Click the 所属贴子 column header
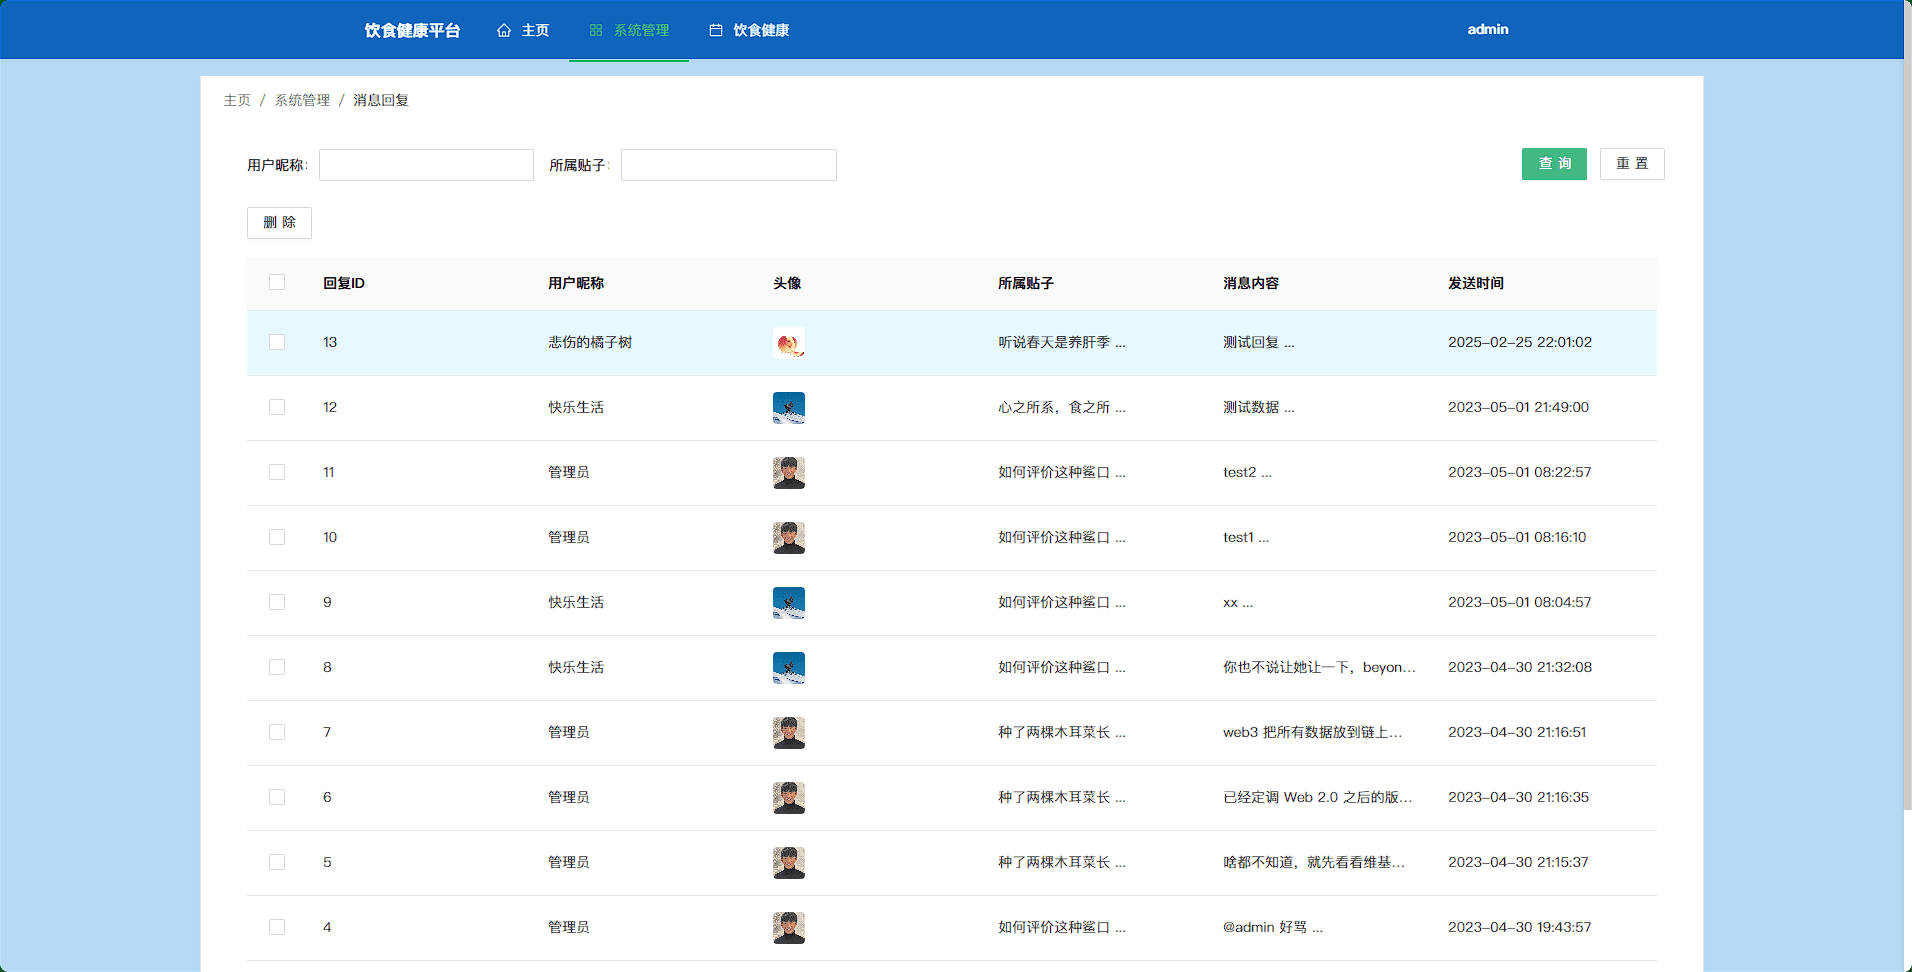The width and height of the screenshot is (1912, 972). 1026,283
